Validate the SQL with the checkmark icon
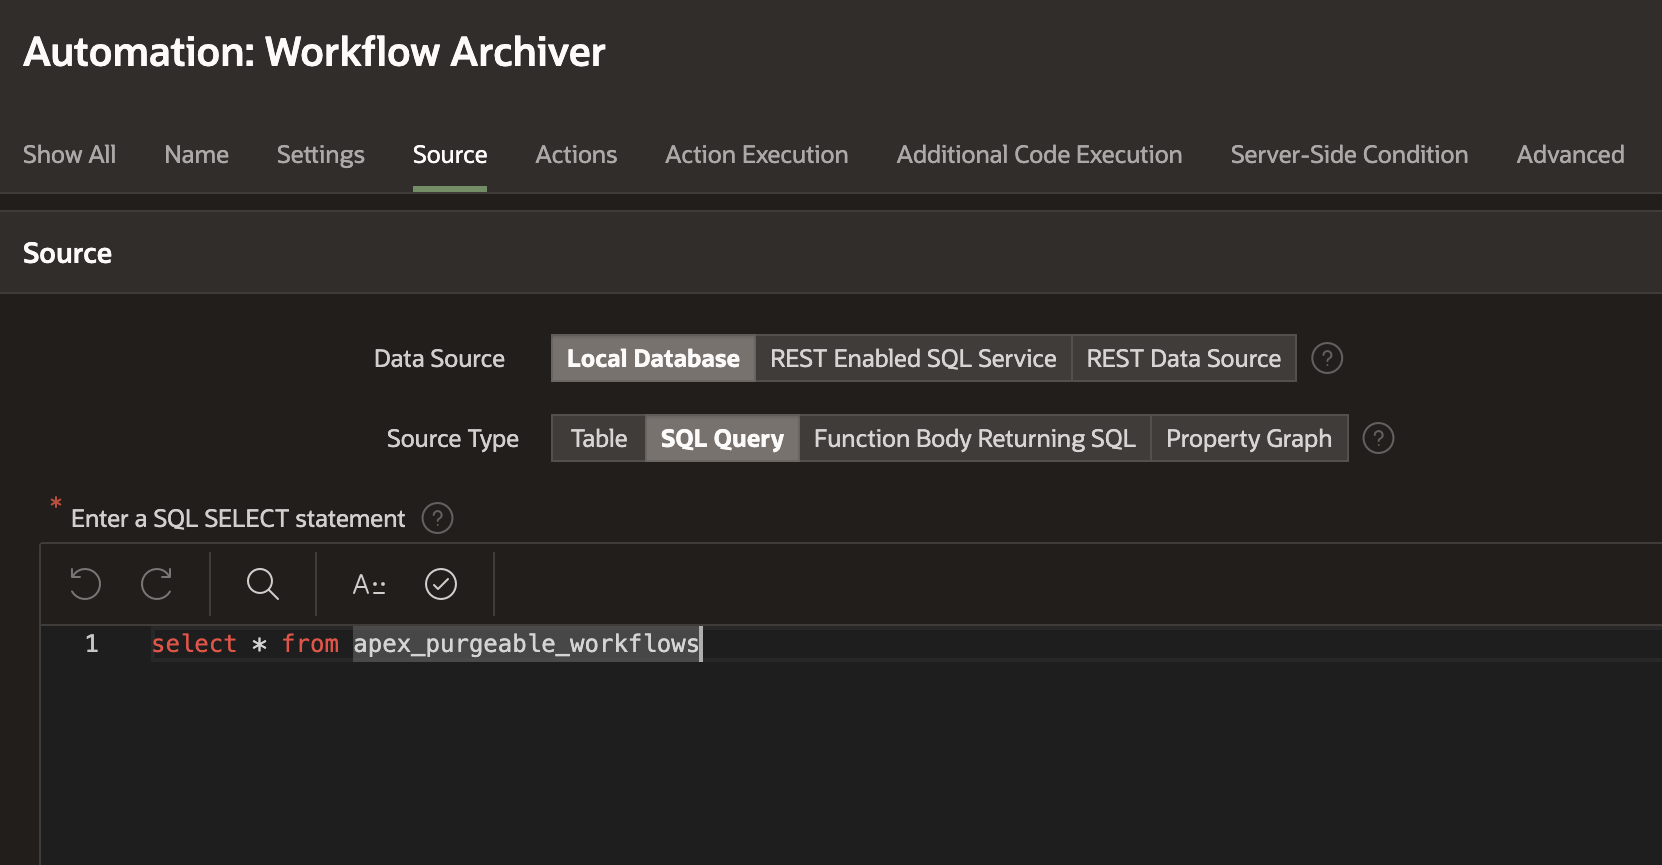The height and width of the screenshot is (865, 1662). point(441,584)
